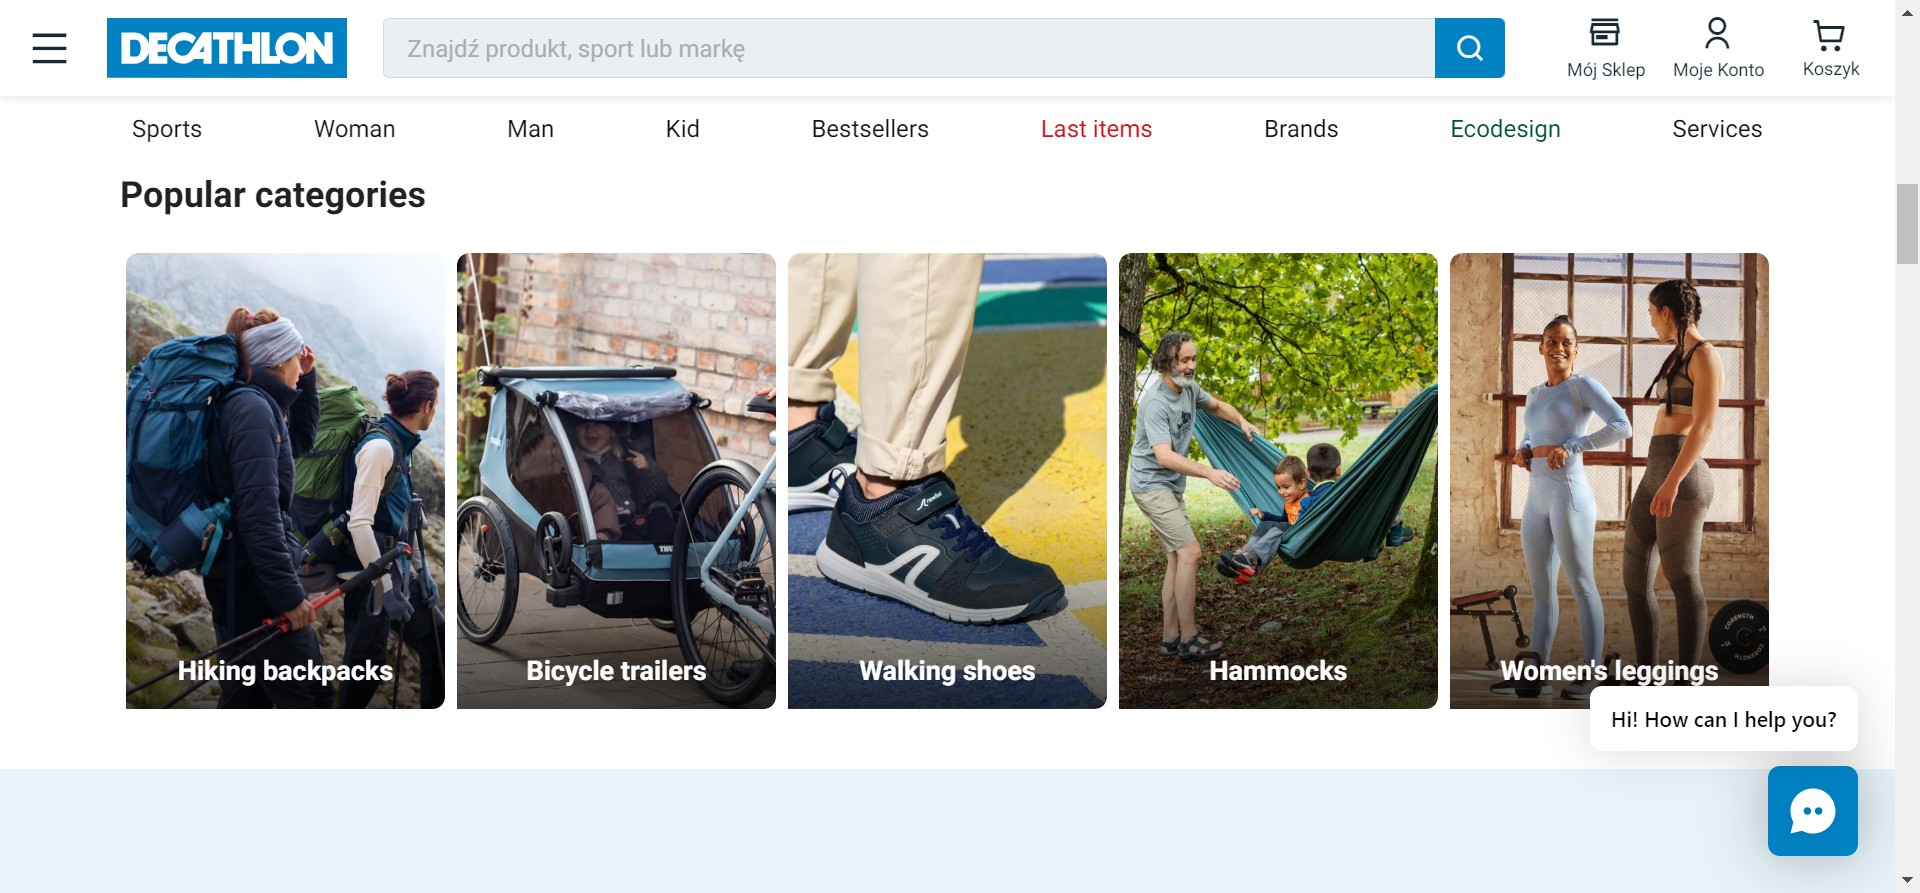Open the Ecodesign section
This screenshot has width=1920, height=893.
coord(1505,129)
